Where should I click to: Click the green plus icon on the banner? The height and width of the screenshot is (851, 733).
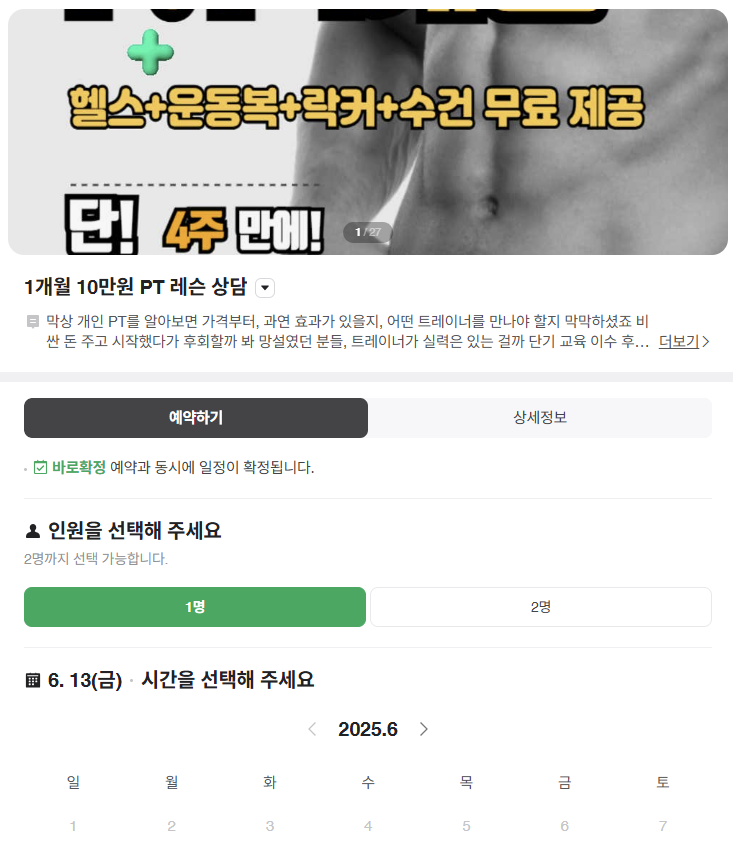point(150,52)
